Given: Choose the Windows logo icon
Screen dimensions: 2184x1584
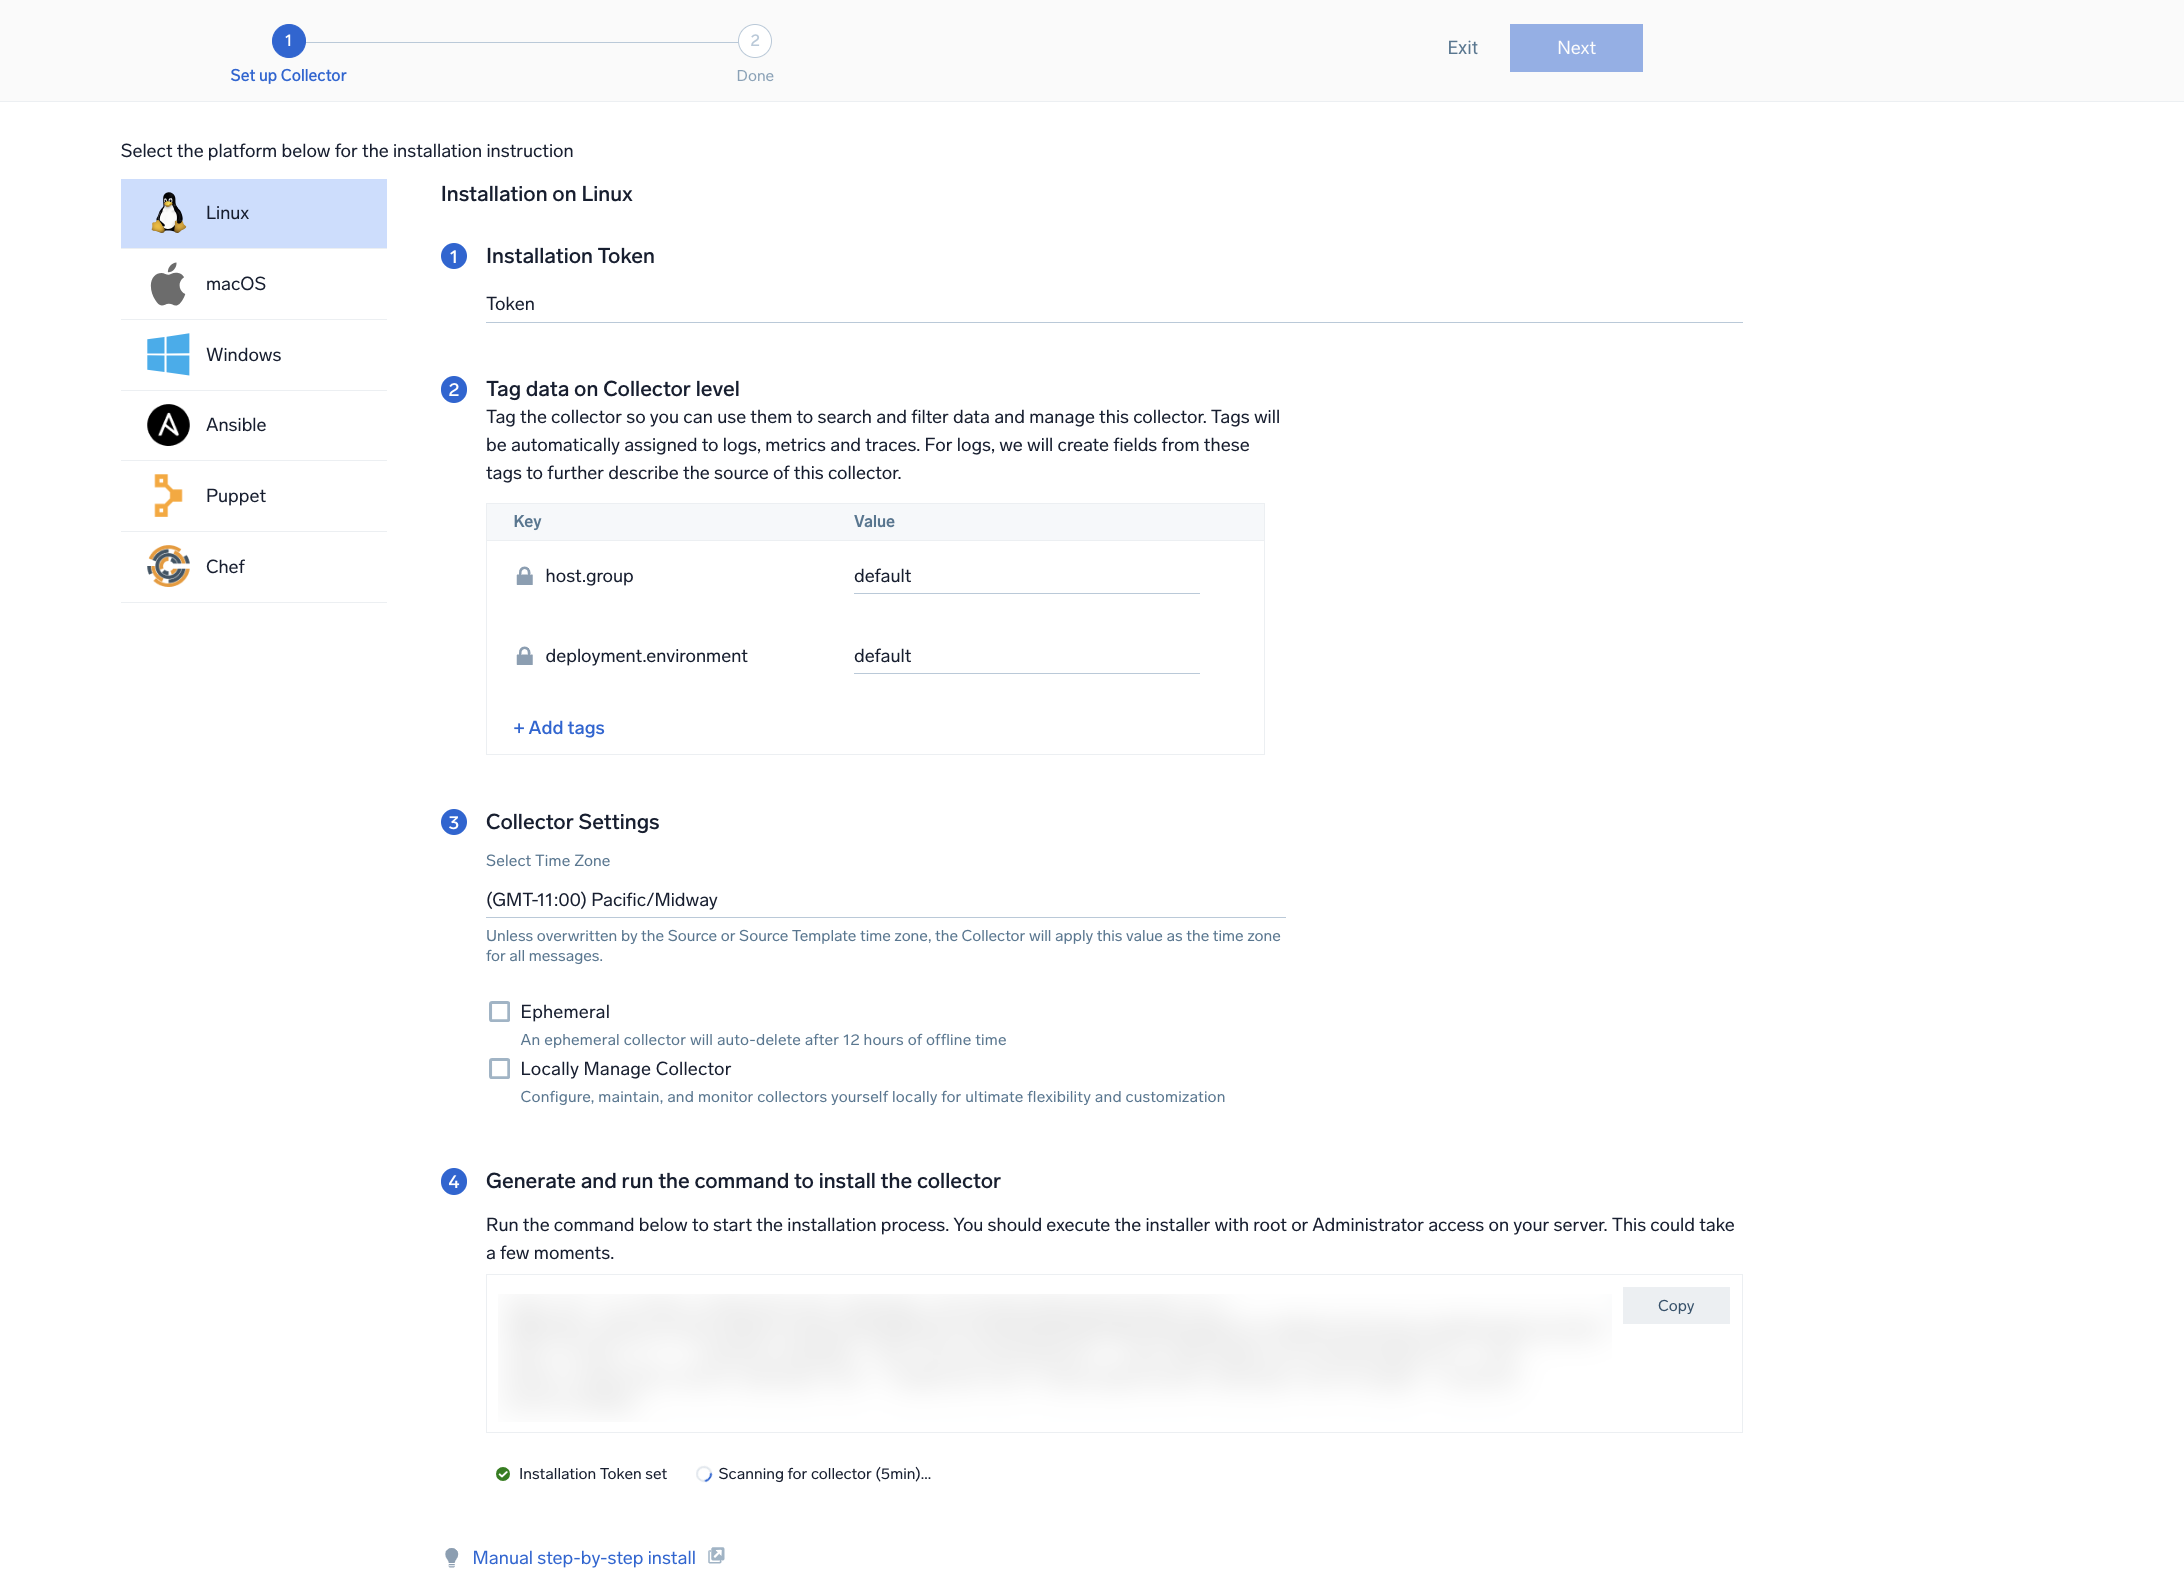Looking at the screenshot, I should (x=168, y=355).
